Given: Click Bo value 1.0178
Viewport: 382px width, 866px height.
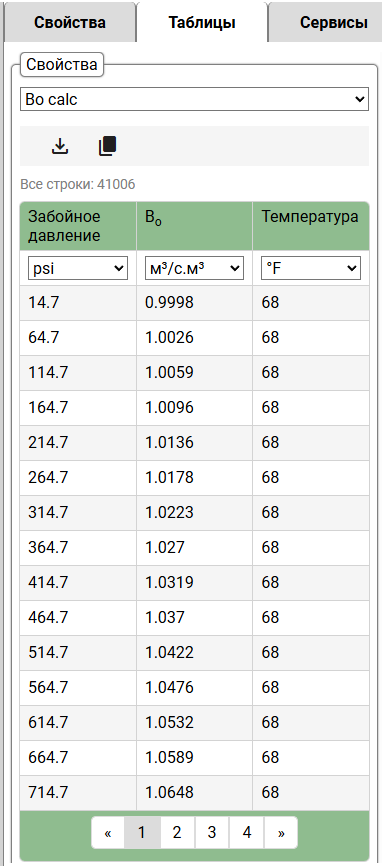Looking at the screenshot, I should [x=194, y=478].
